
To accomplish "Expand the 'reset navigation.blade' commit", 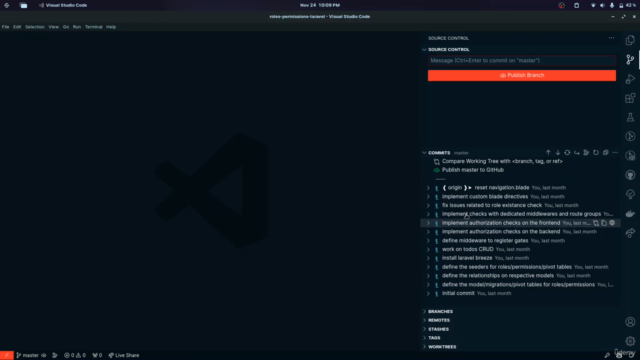I will click(x=428, y=188).
